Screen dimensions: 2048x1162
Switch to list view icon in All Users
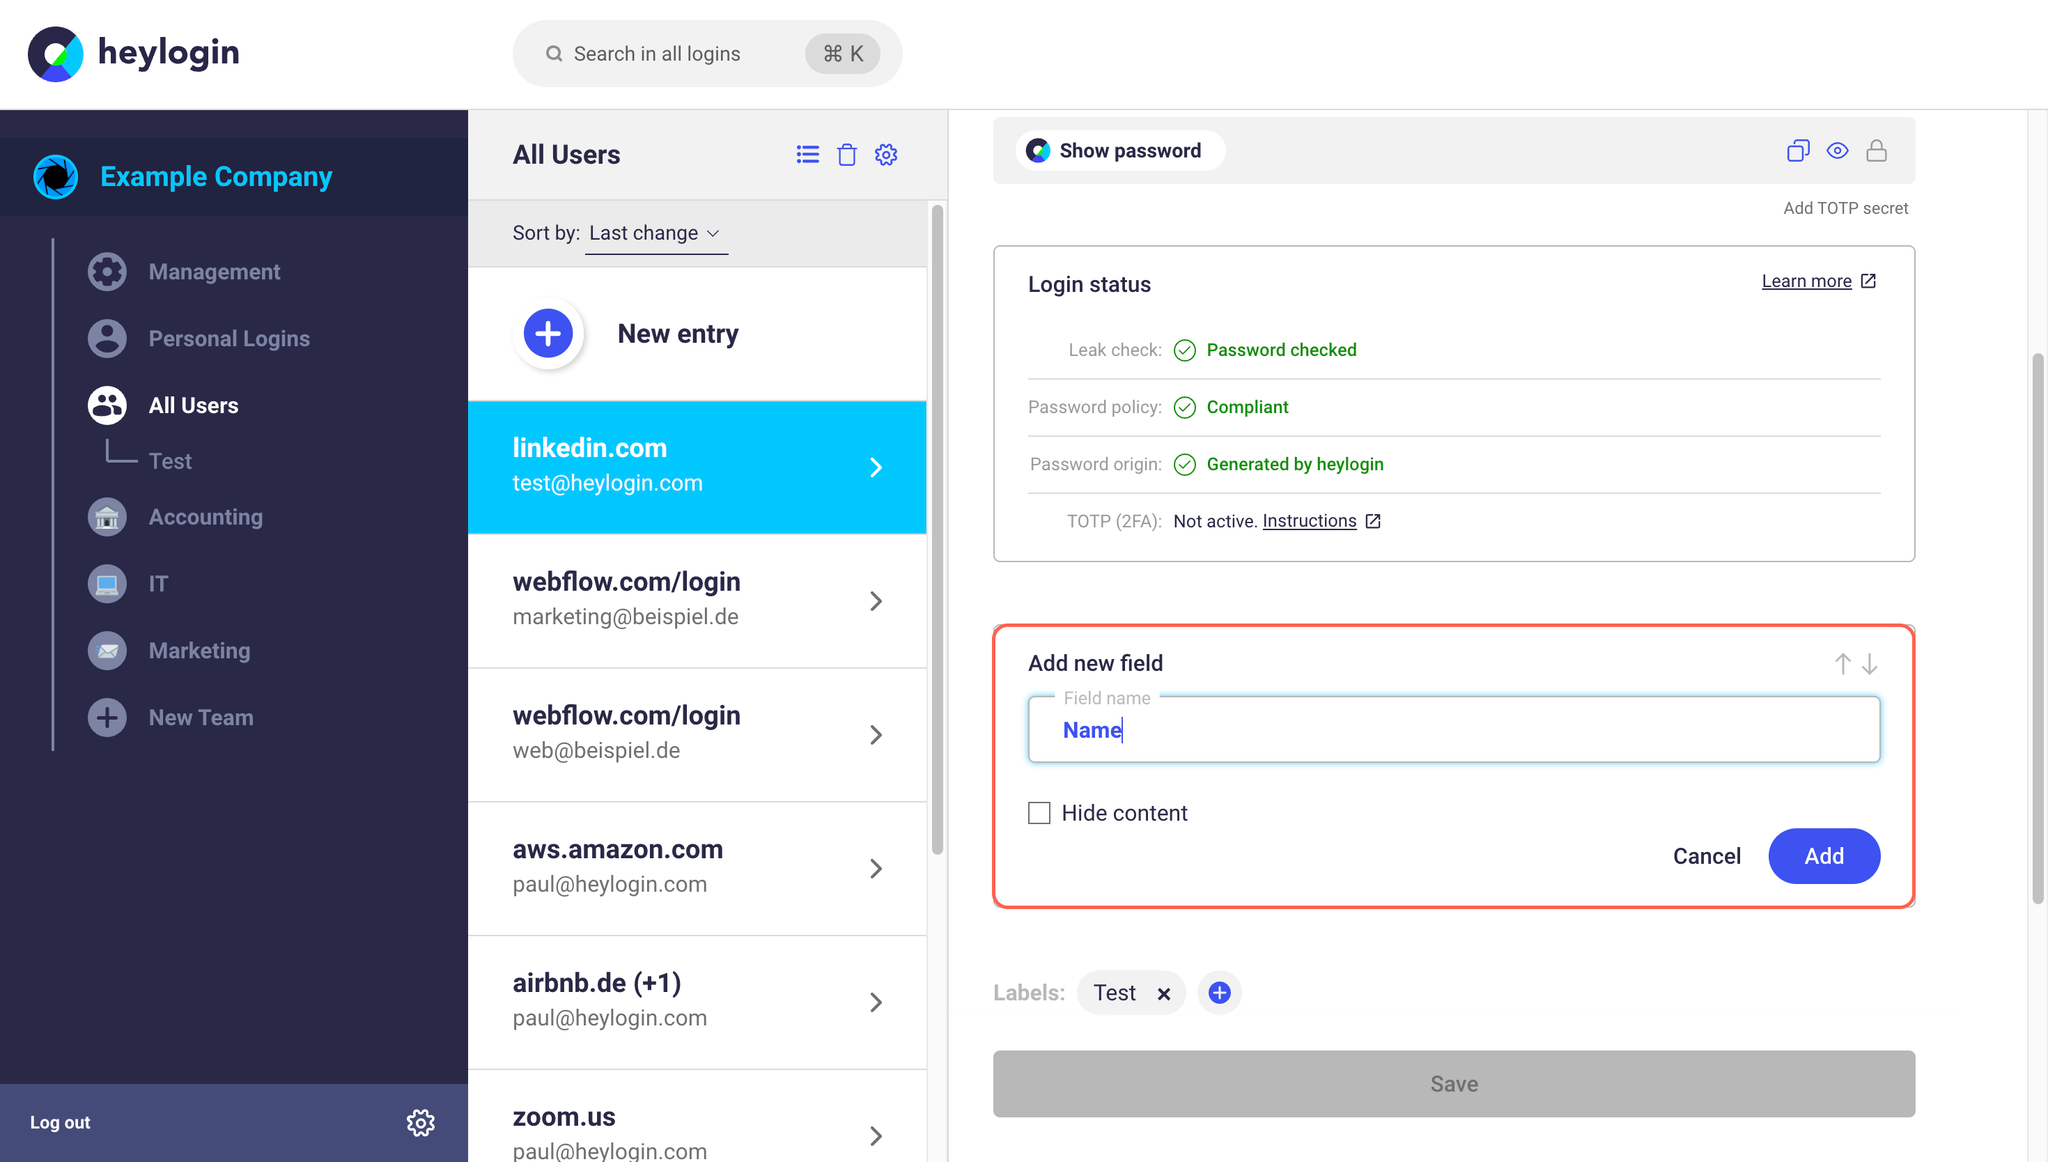808,155
